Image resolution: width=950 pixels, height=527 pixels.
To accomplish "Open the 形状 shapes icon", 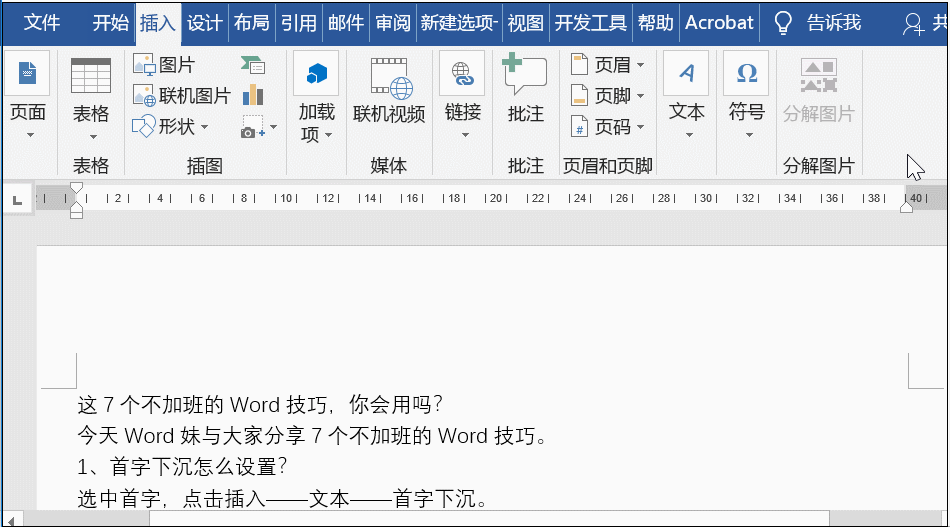I will (x=144, y=127).
